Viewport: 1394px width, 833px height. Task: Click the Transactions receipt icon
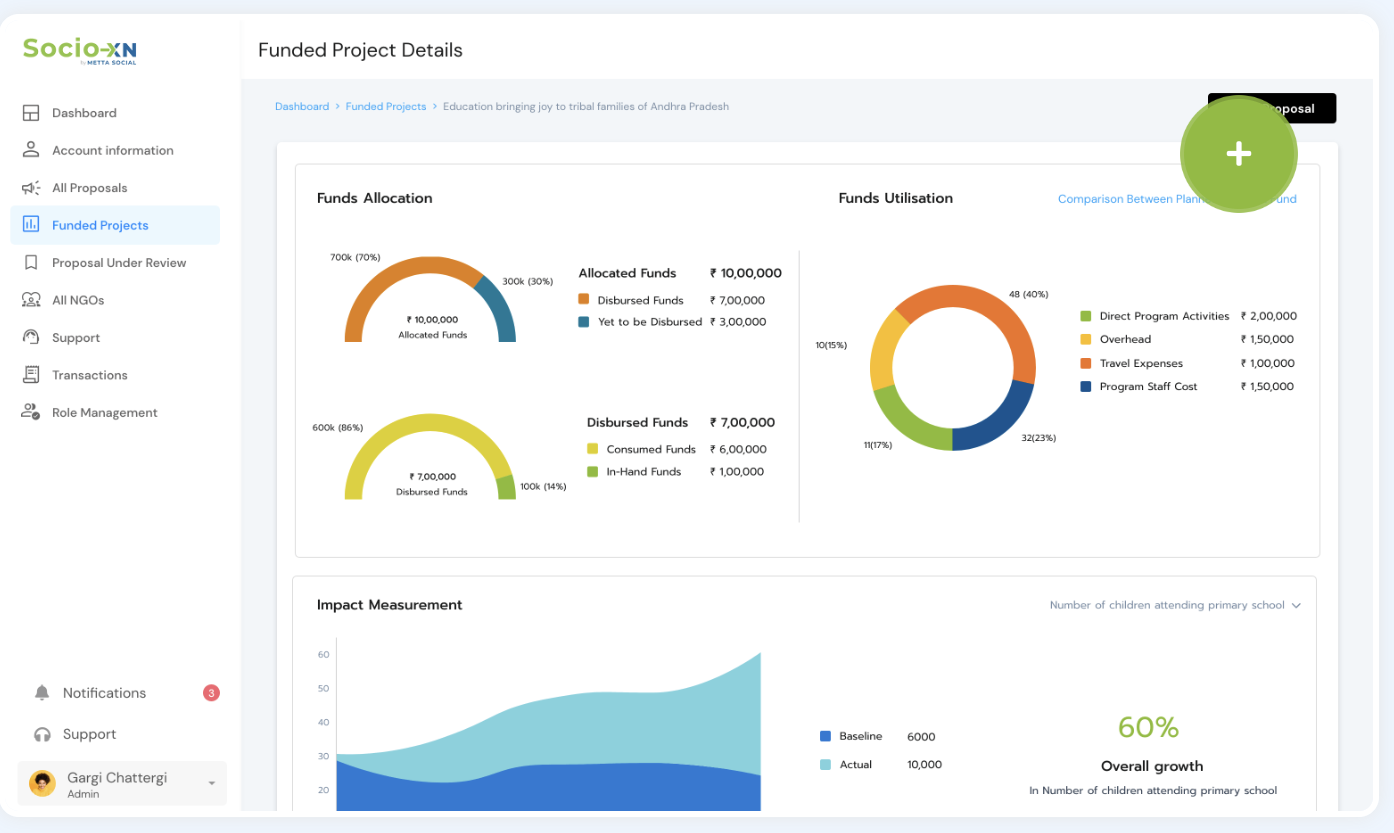pyautogui.click(x=31, y=375)
